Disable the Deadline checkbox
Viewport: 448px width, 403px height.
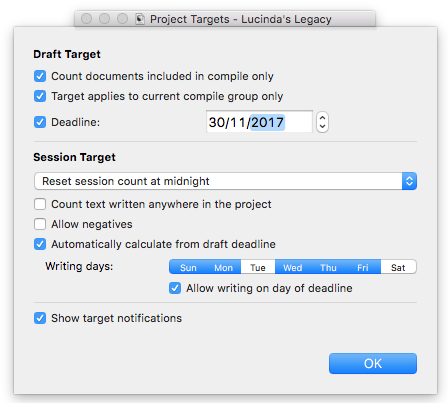pyautogui.click(x=40, y=122)
